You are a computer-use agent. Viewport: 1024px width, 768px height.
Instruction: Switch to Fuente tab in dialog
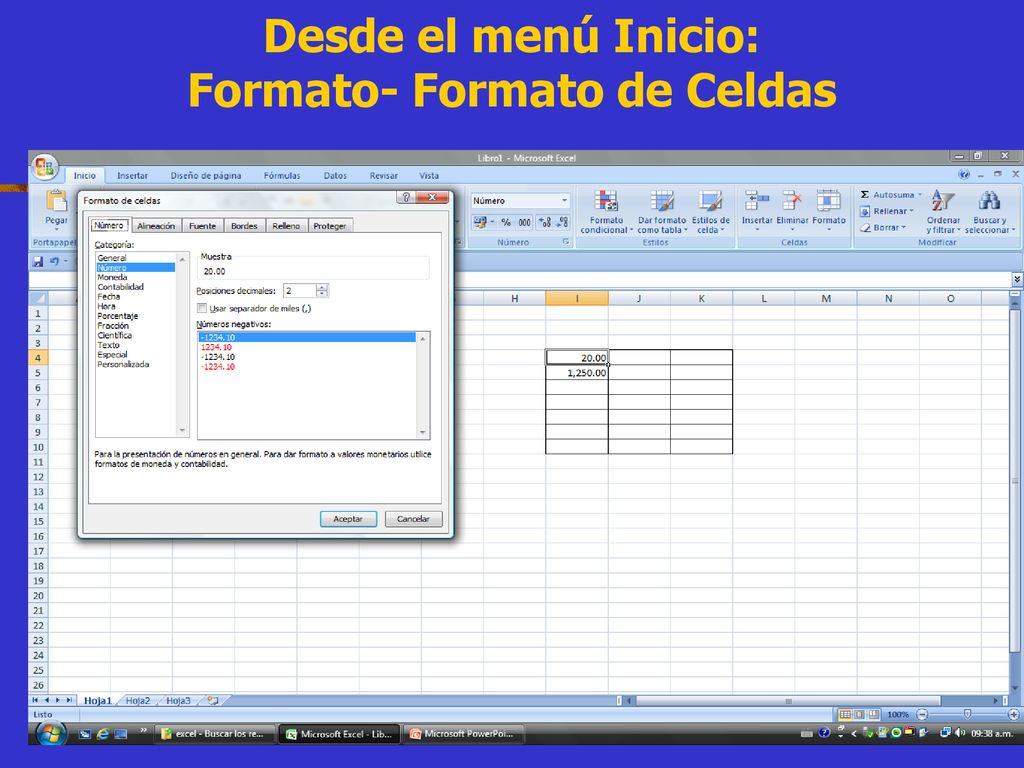[202, 225]
